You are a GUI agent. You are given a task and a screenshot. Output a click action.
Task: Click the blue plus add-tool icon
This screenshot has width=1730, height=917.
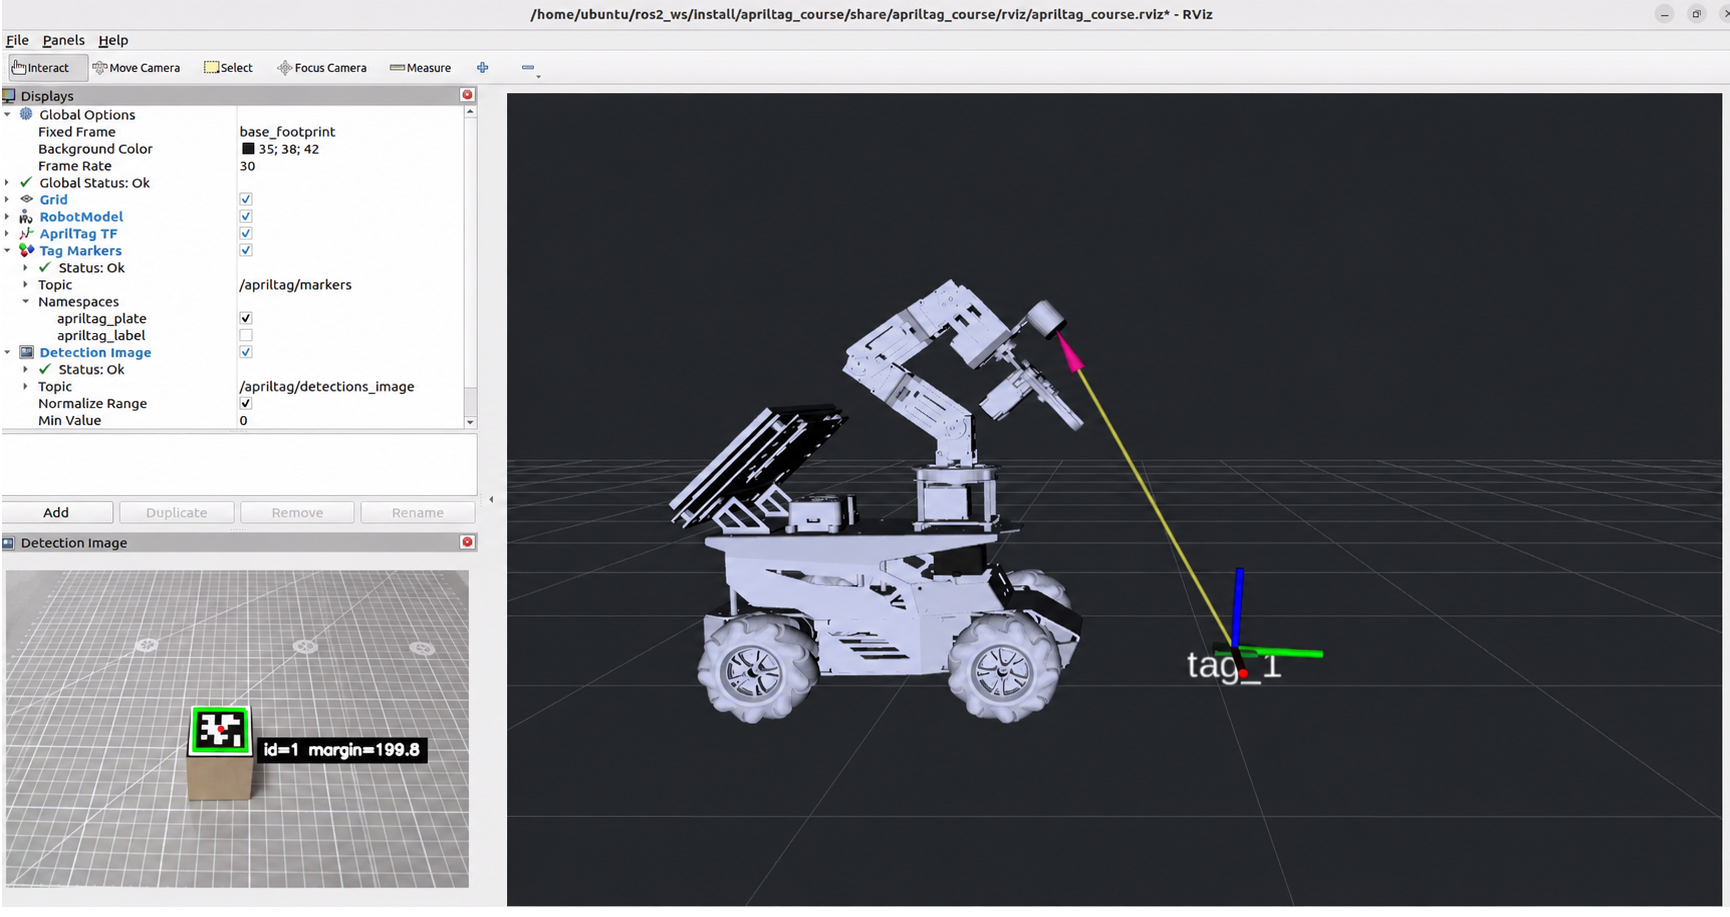(x=483, y=68)
